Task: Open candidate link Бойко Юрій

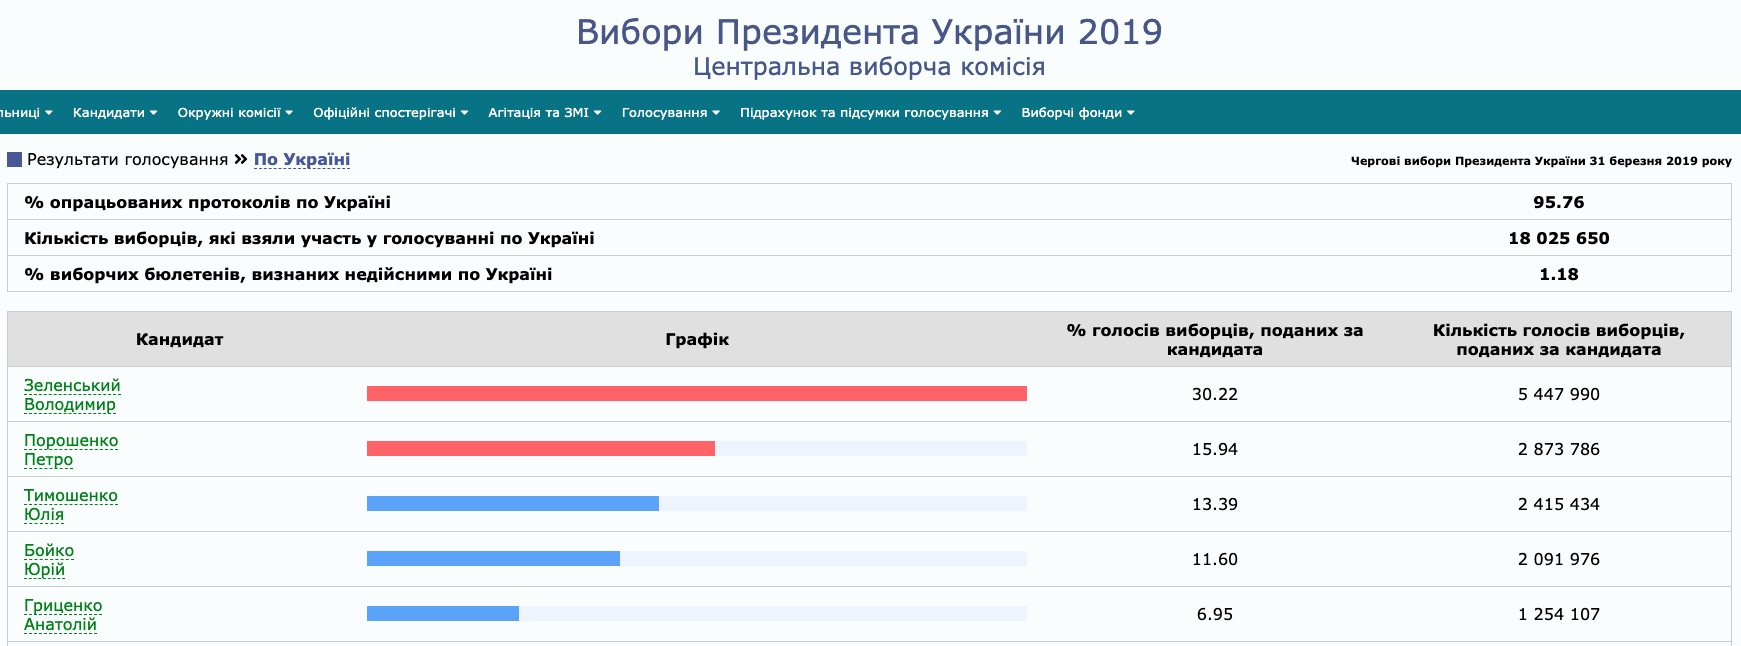Action: tap(49, 560)
